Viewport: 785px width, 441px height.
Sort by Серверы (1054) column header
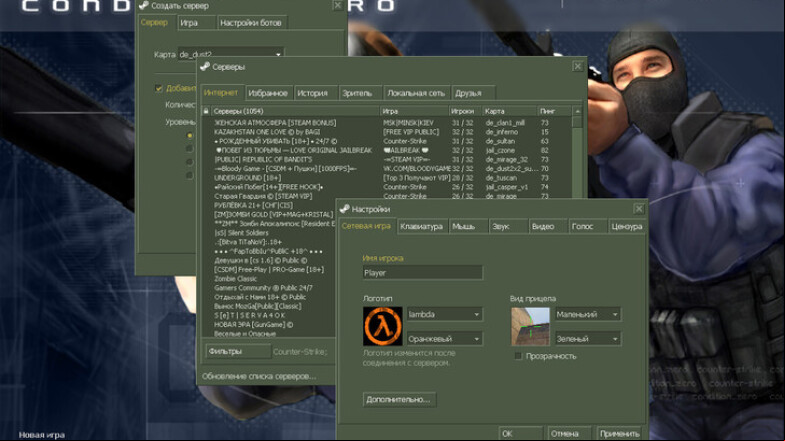point(295,111)
